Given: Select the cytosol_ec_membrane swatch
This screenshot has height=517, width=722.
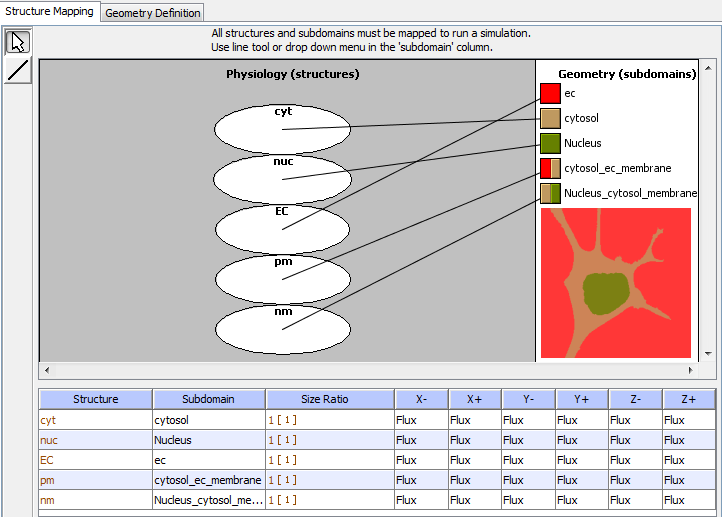Looking at the screenshot, I should (550, 168).
